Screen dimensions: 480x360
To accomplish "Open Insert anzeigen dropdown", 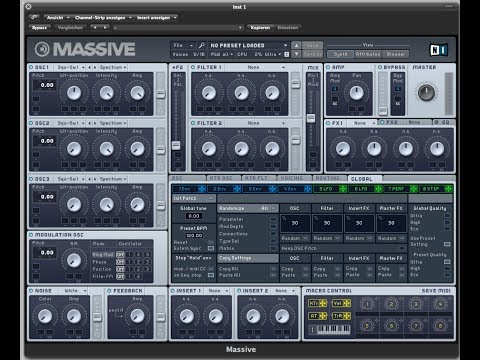I will click(156, 17).
